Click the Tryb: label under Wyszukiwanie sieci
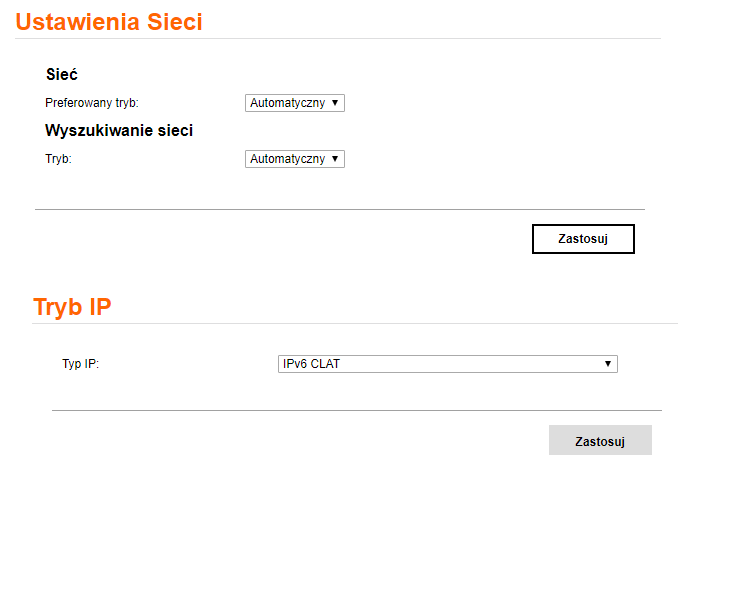The height and width of the screenshot is (598, 754). [59, 159]
